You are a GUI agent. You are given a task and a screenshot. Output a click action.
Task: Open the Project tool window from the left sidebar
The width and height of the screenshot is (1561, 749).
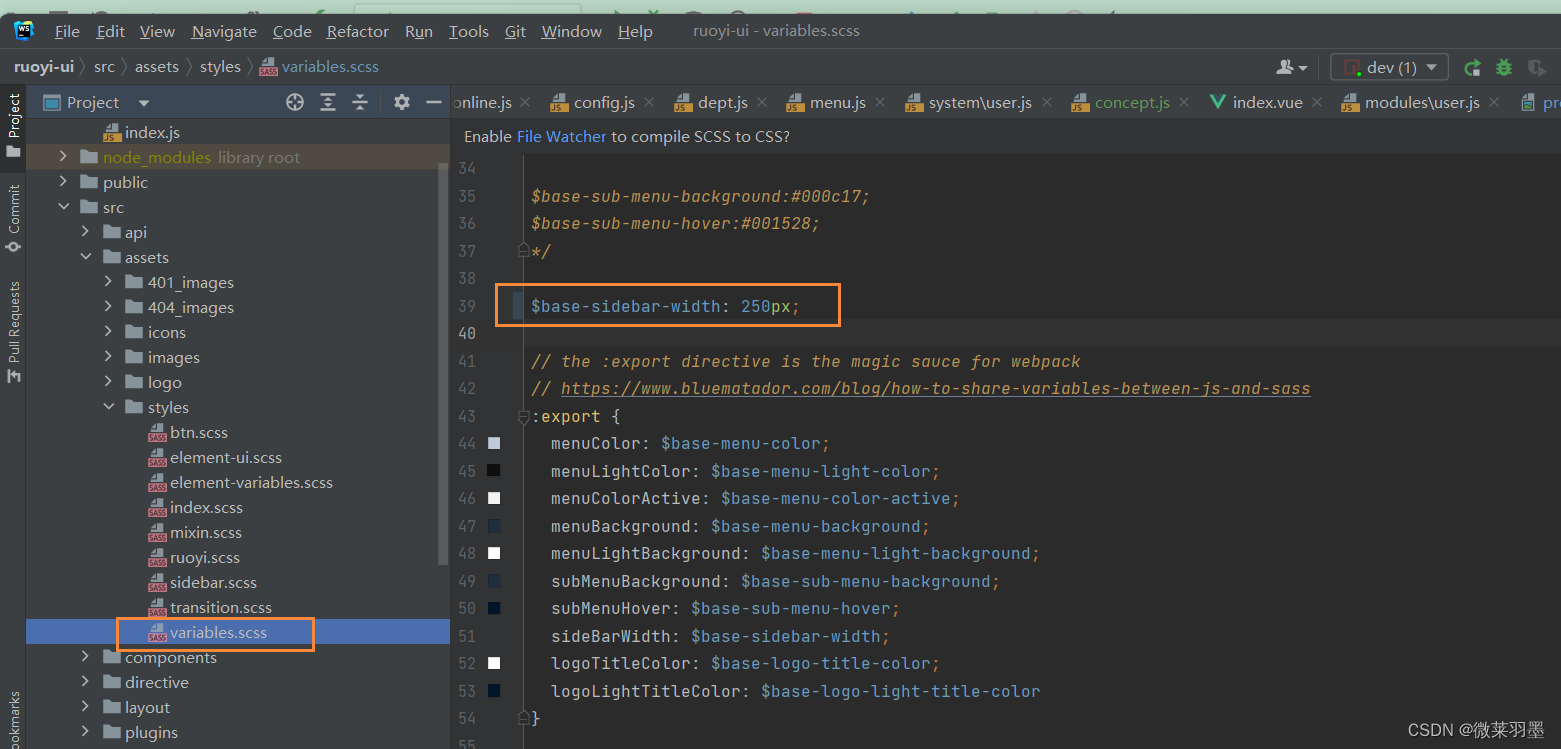point(13,125)
